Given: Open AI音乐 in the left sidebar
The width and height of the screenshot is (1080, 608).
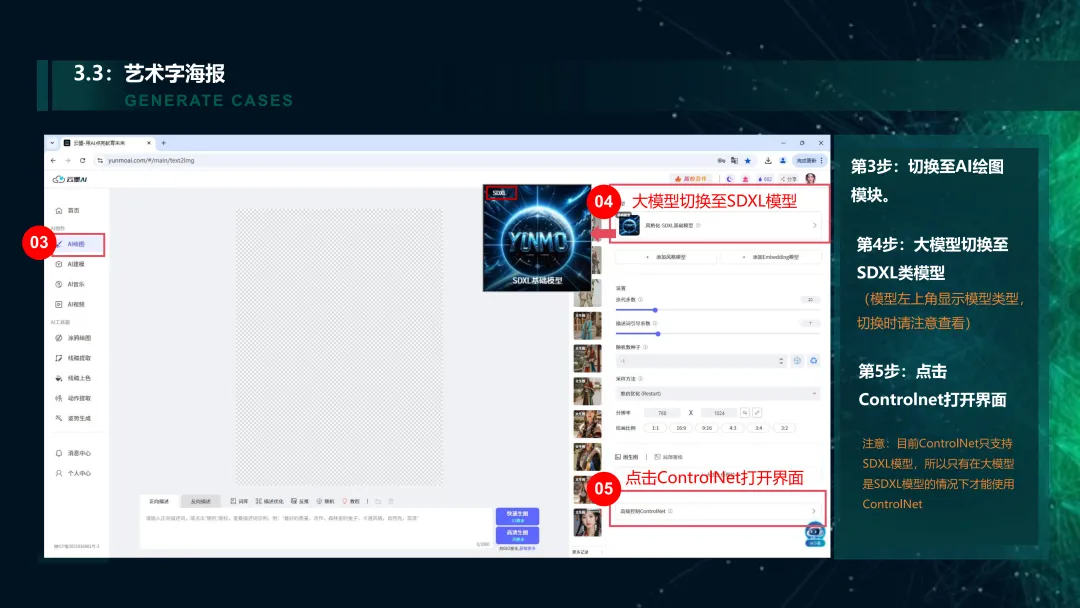Looking at the screenshot, I should tap(70, 284).
